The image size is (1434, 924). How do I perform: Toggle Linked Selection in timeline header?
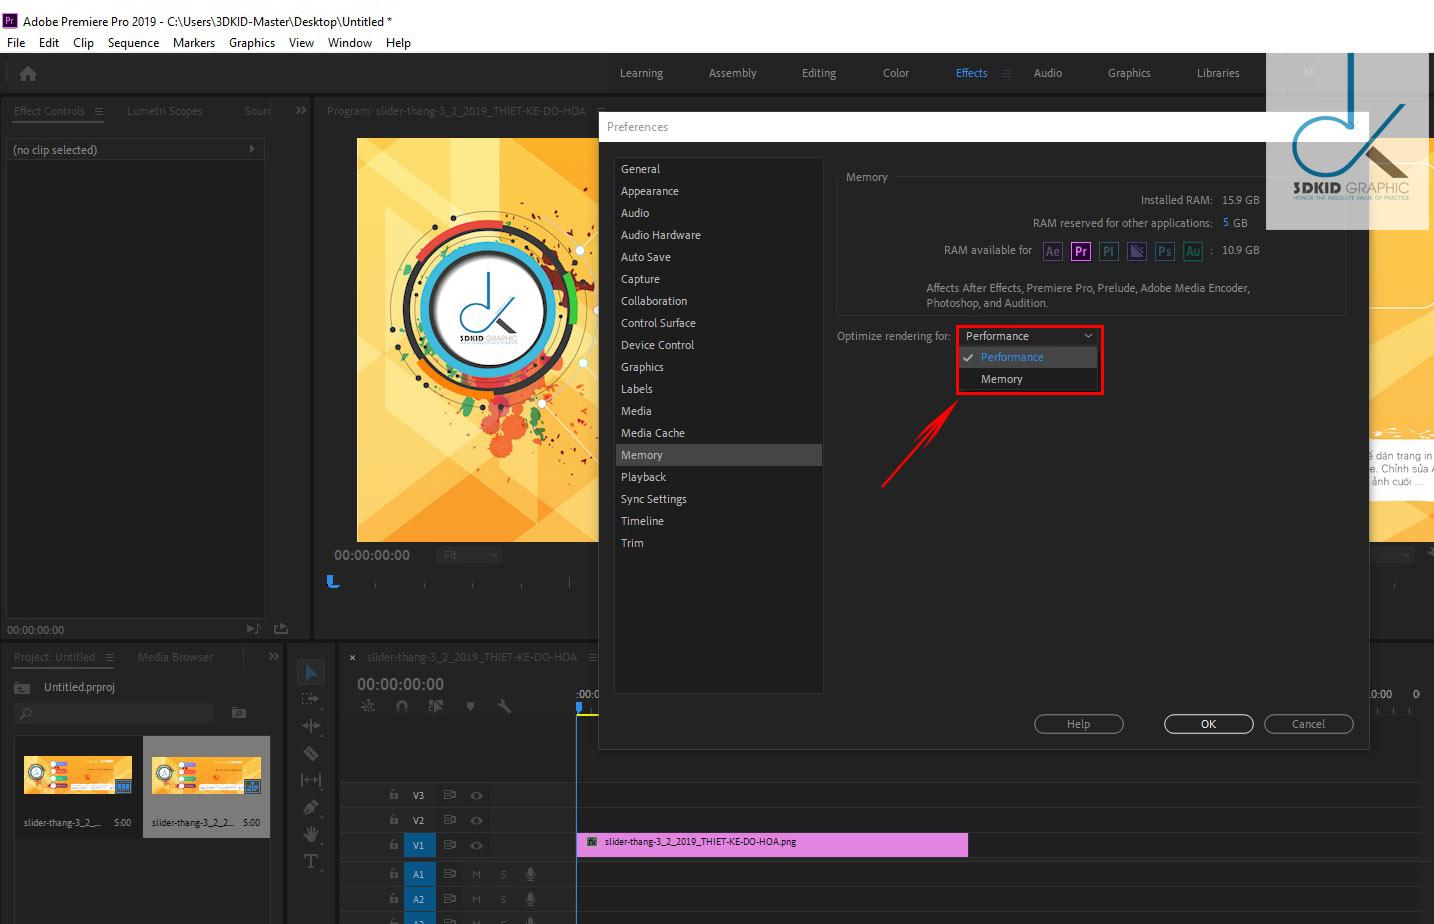436,706
